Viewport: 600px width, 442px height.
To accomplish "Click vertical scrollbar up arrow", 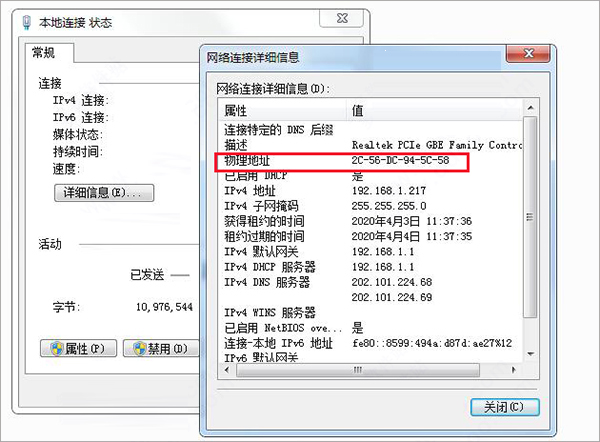I will [x=530, y=108].
